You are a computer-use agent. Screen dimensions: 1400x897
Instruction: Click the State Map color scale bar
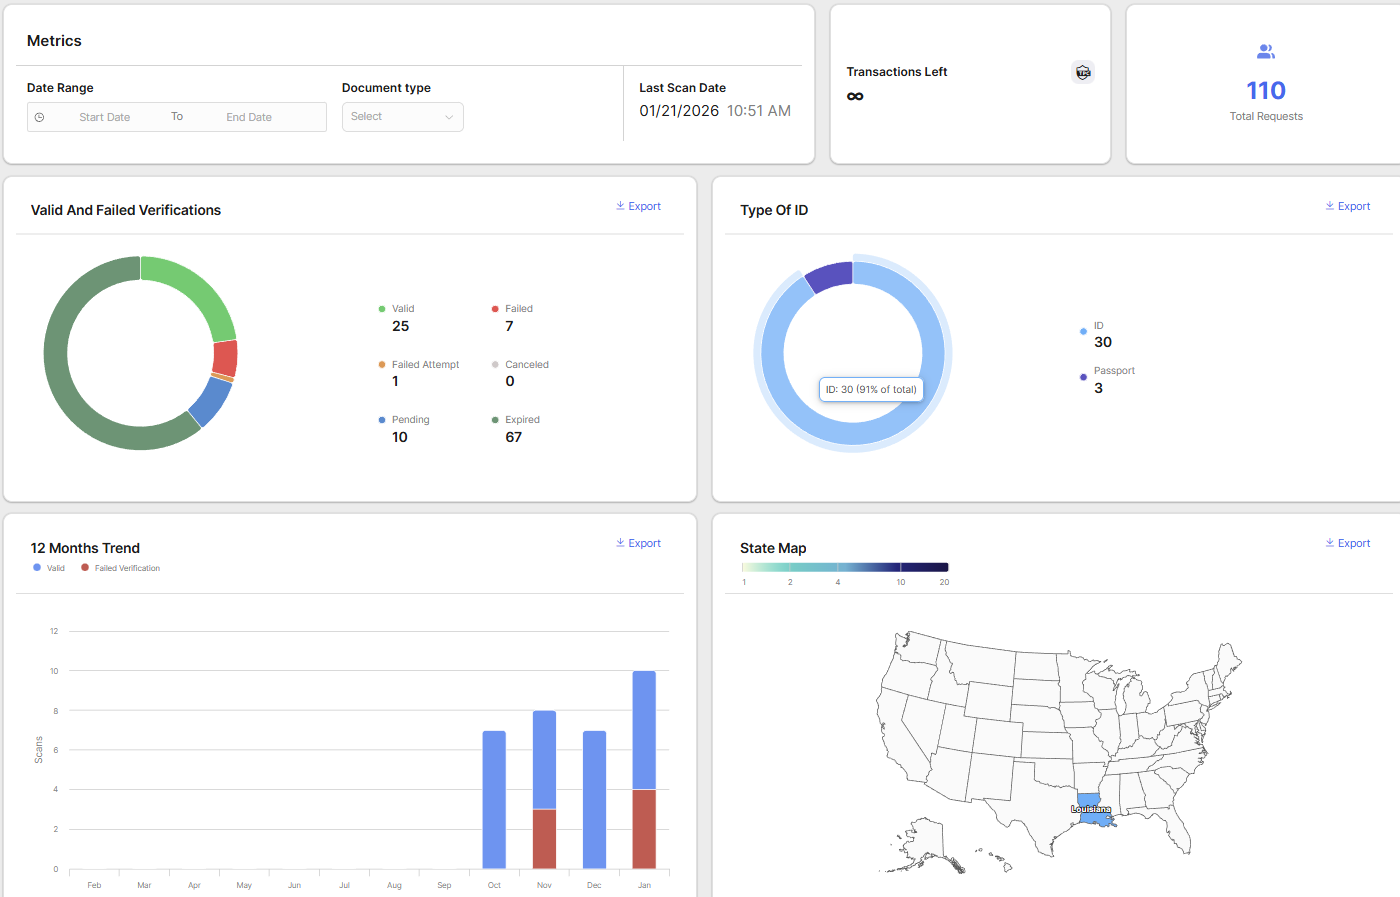(845, 567)
